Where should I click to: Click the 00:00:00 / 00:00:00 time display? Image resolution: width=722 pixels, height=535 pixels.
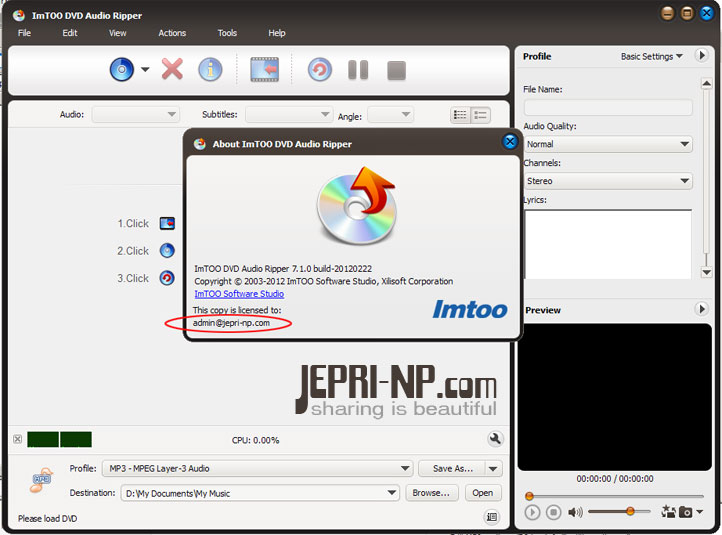click(615, 479)
